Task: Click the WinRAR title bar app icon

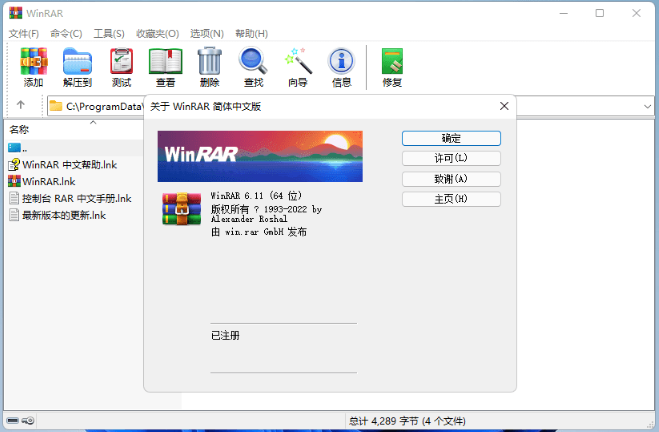Action: [16, 13]
